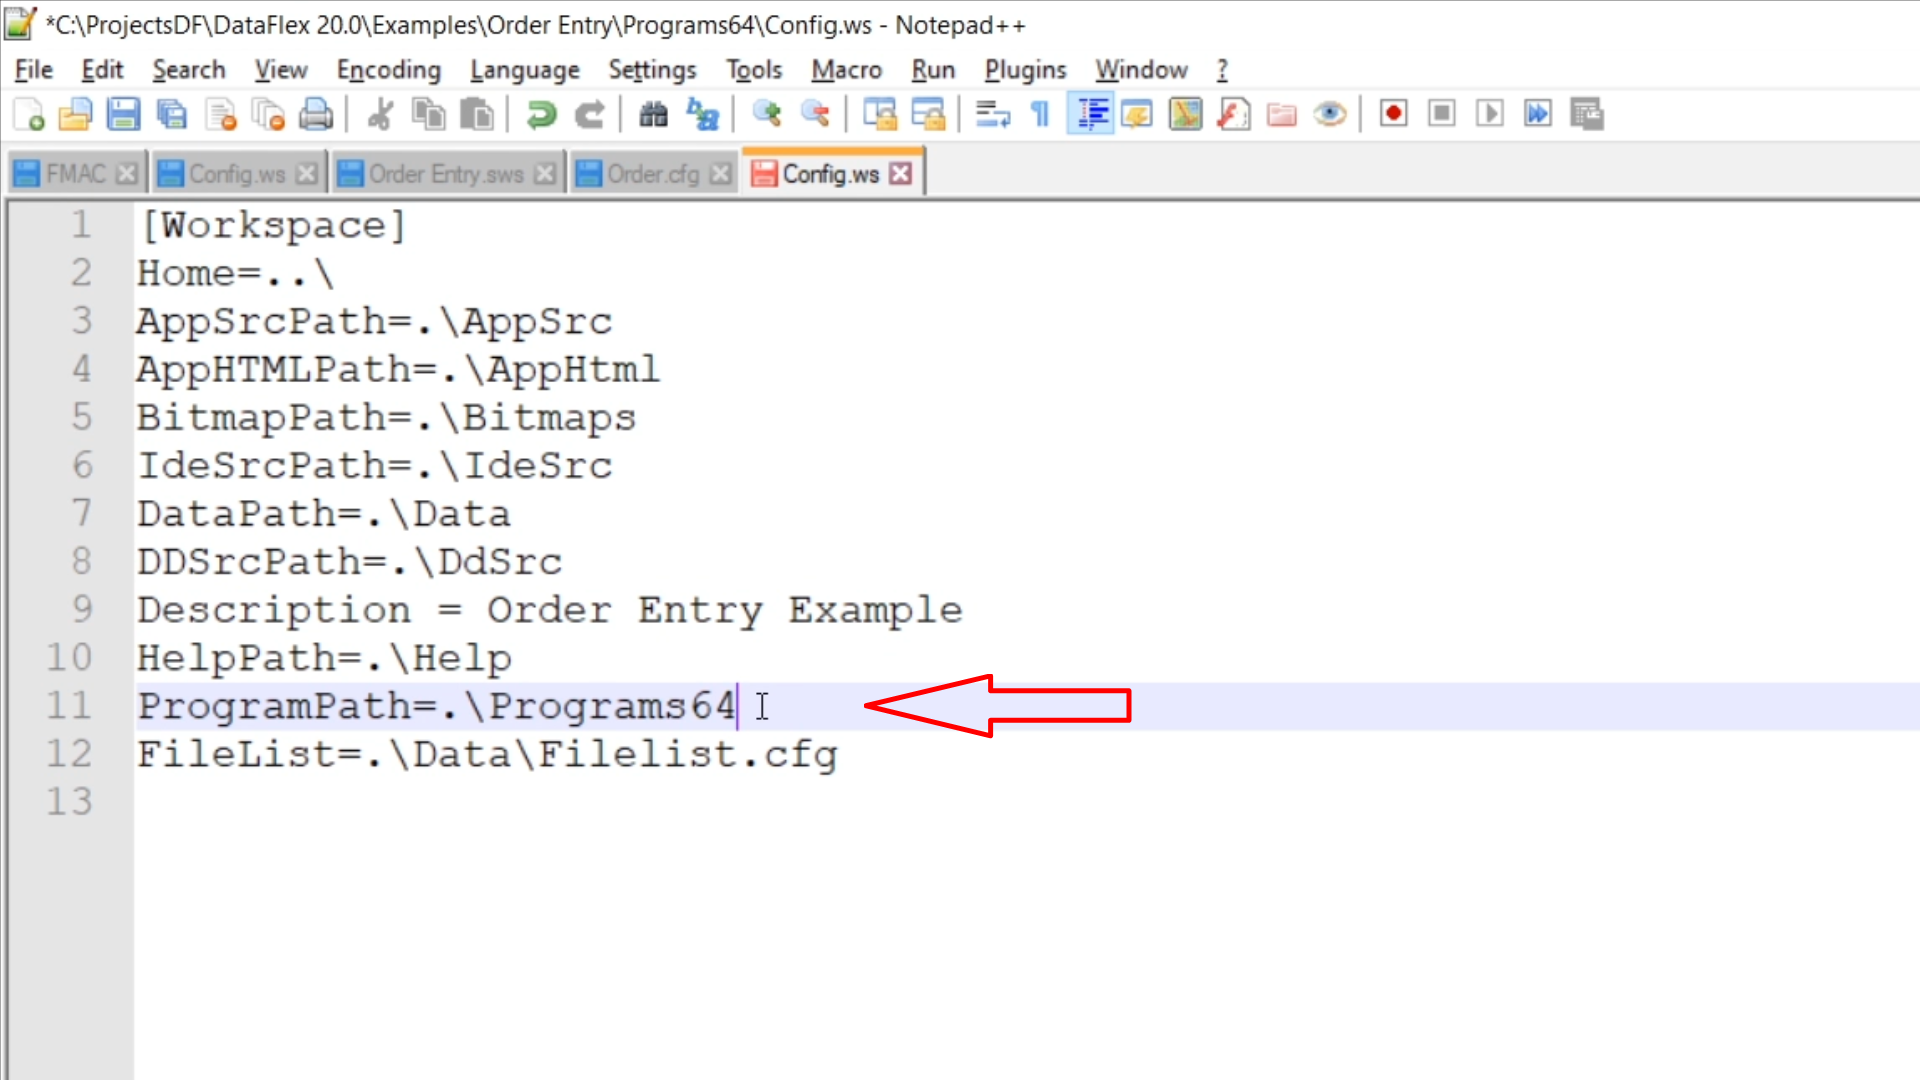Open the Encoding menu
The image size is (1920, 1080).
point(388,70)
